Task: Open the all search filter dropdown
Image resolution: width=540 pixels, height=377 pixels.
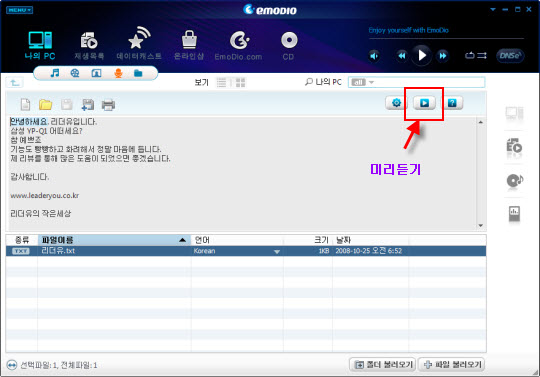Action: [362, 82]
